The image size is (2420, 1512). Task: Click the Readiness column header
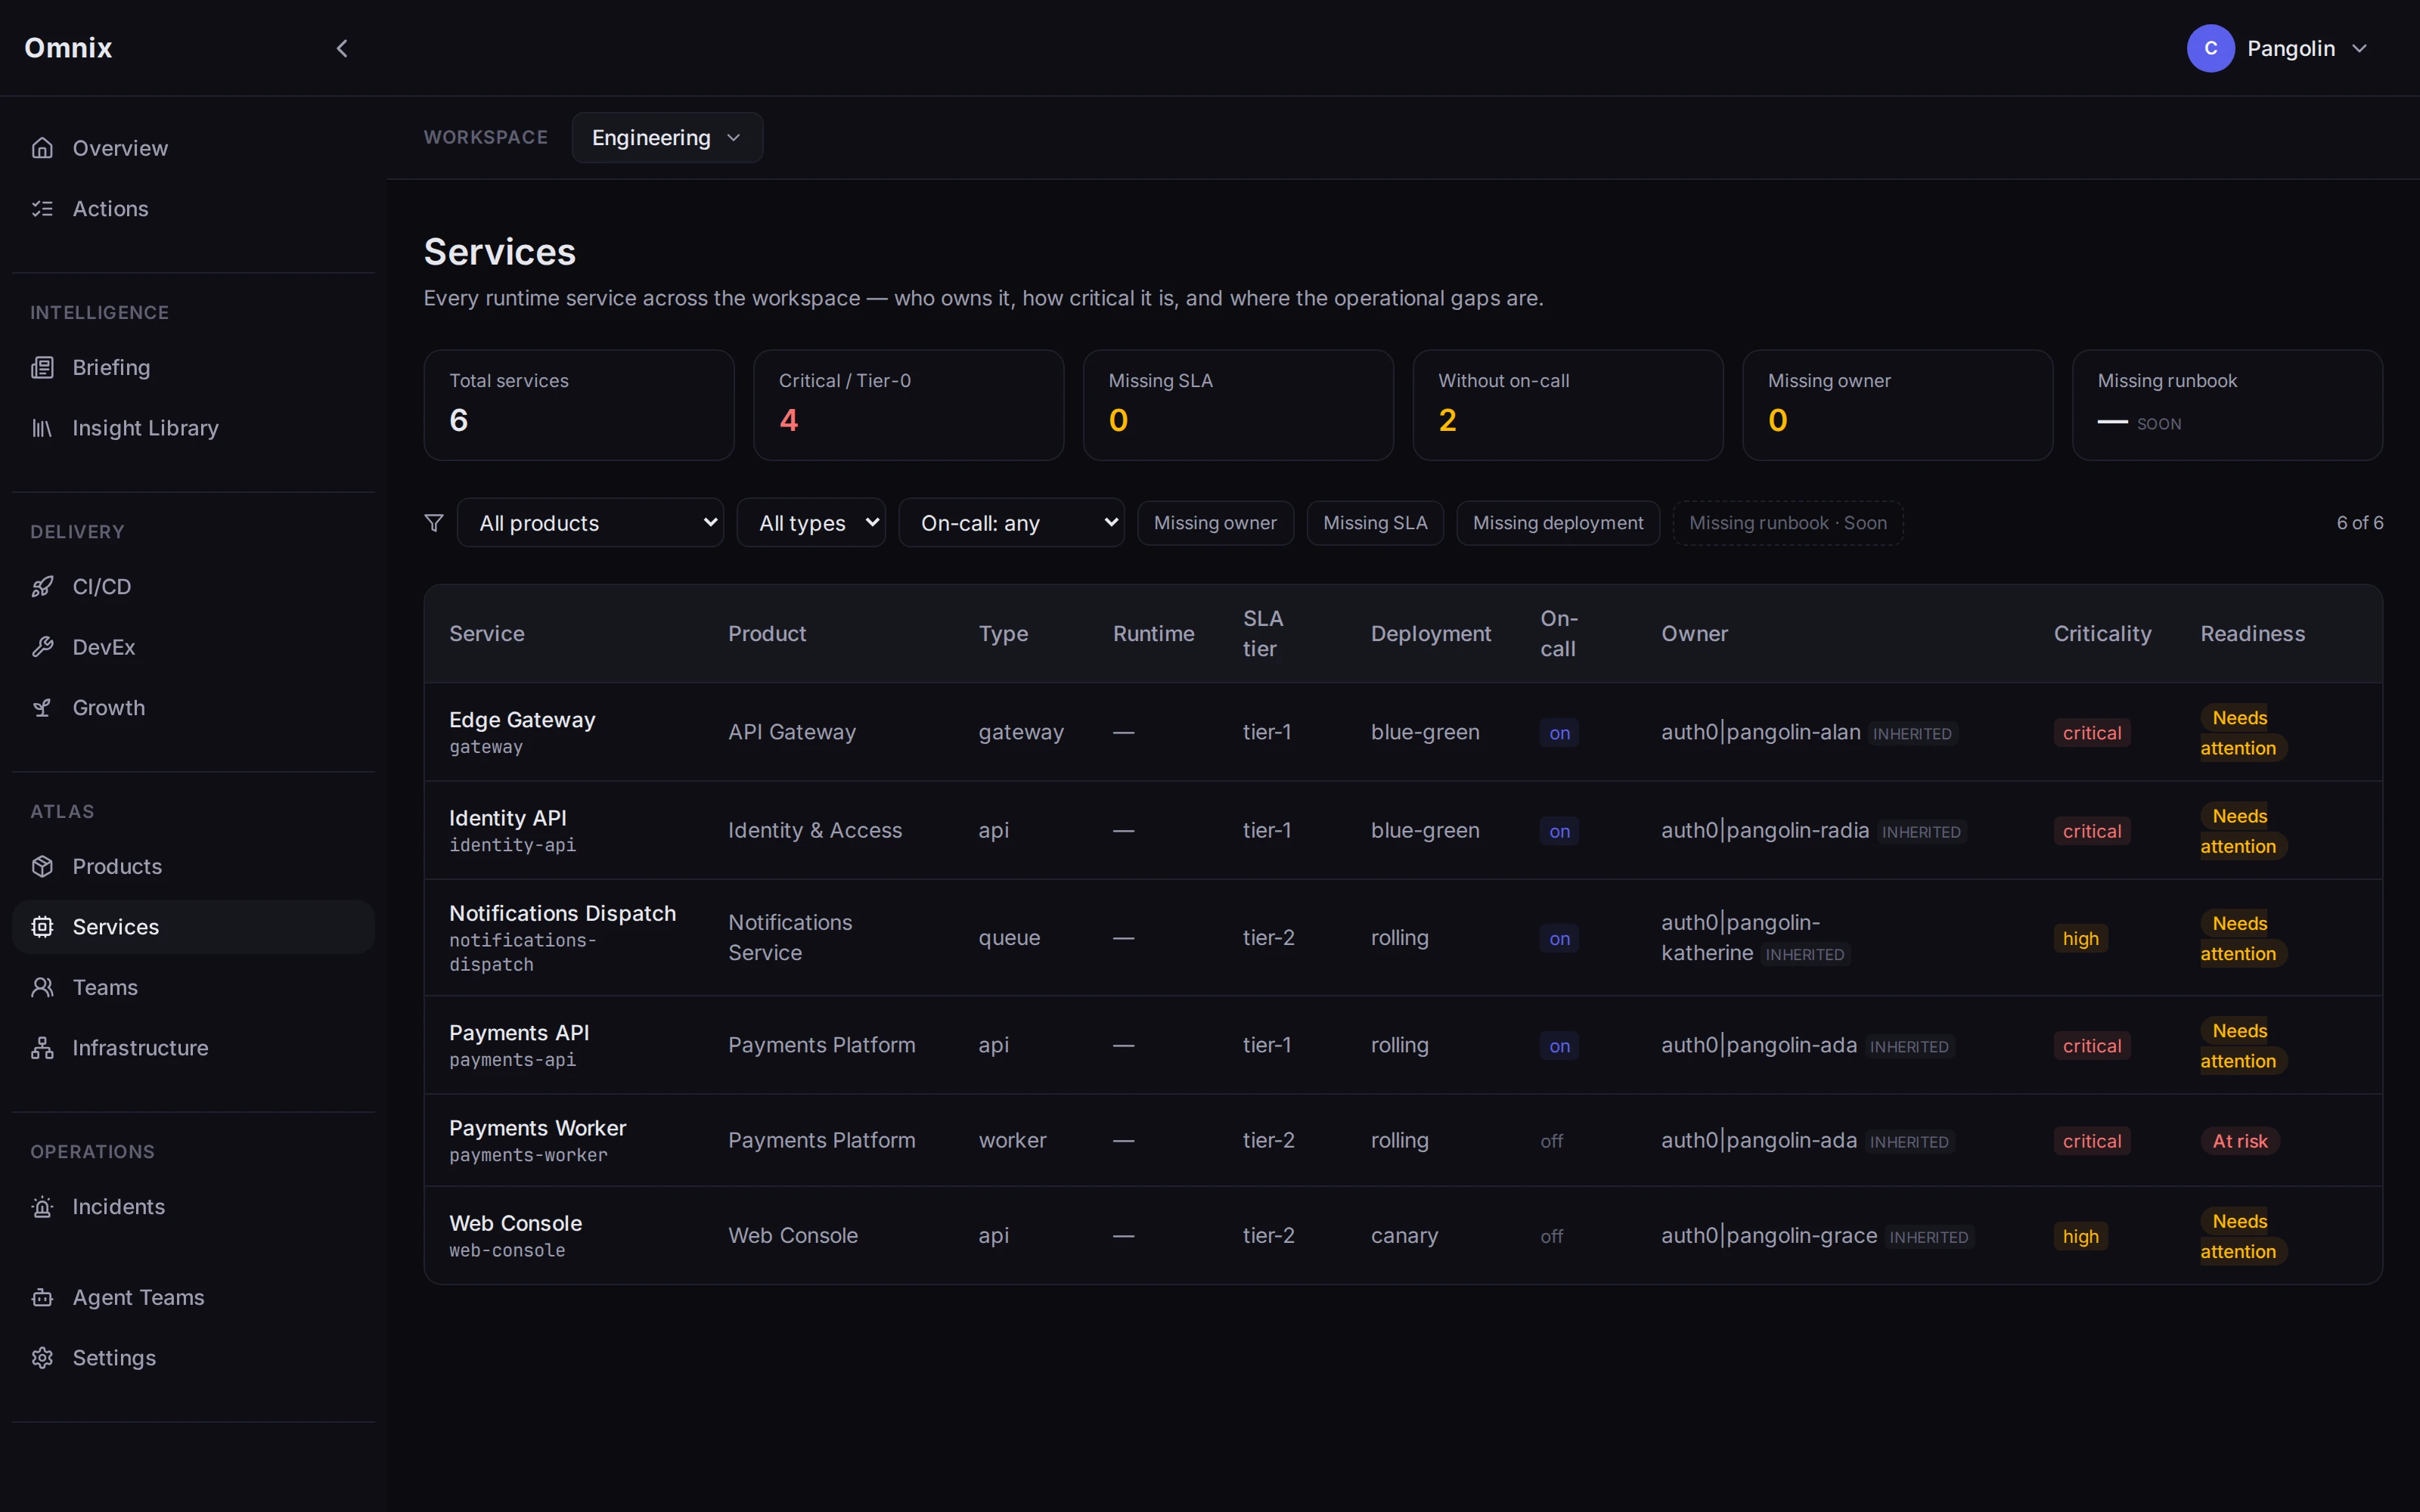point(2252,634)
